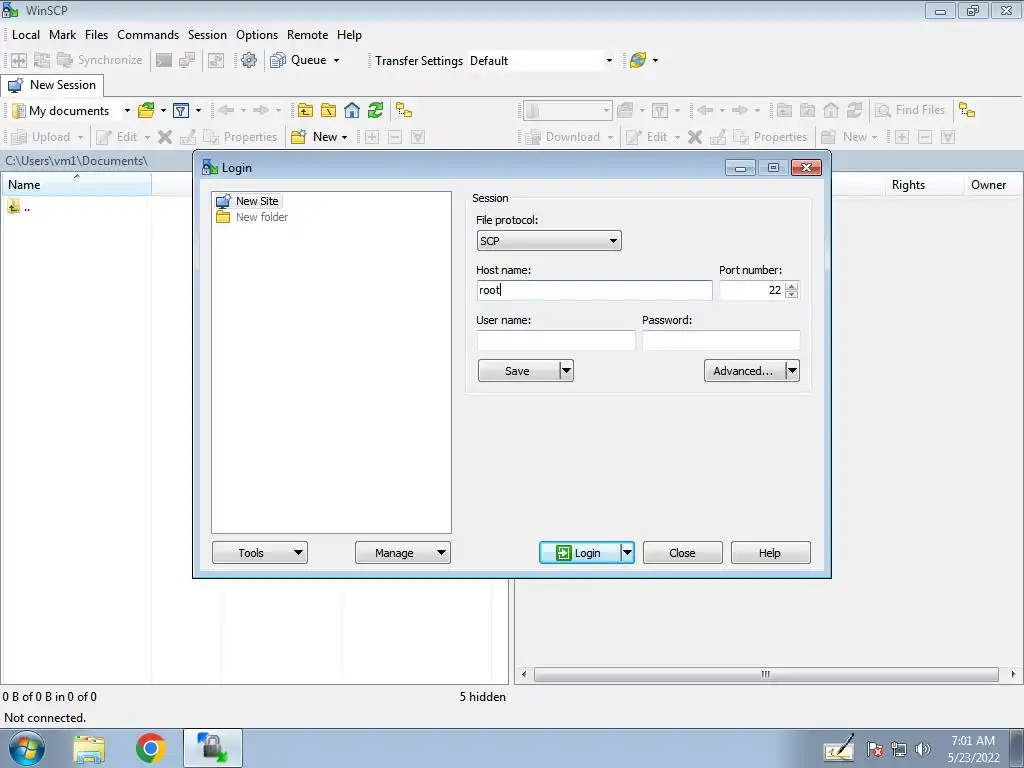Open the Remote menu
This screenshot has width=1024, height=768.
click(x=308, y=35)
